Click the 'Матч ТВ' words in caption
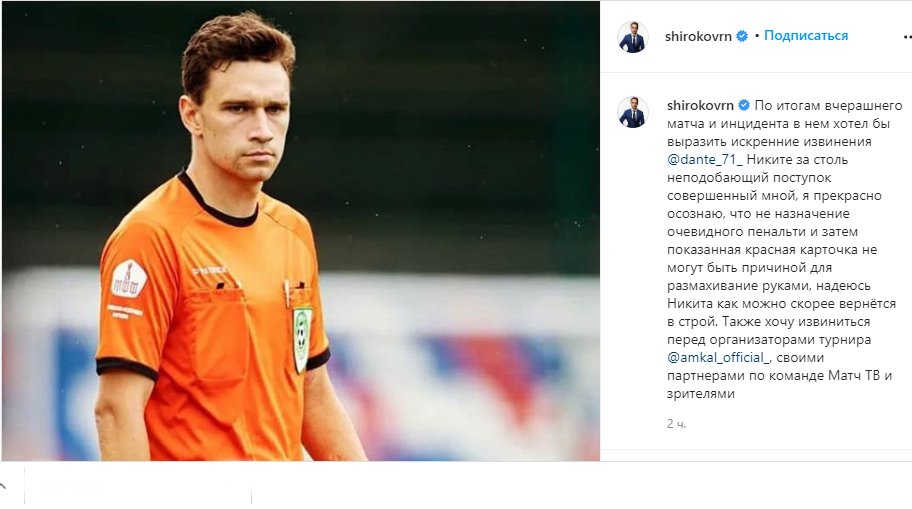912x509 pixels. tap(854, 375)
